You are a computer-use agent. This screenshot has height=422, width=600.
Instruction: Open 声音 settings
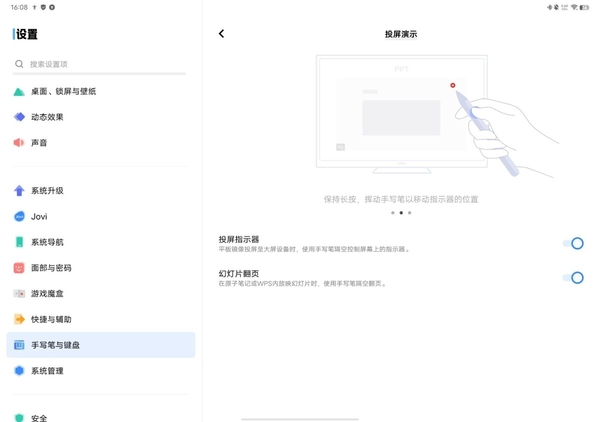(x=101, y=143)
